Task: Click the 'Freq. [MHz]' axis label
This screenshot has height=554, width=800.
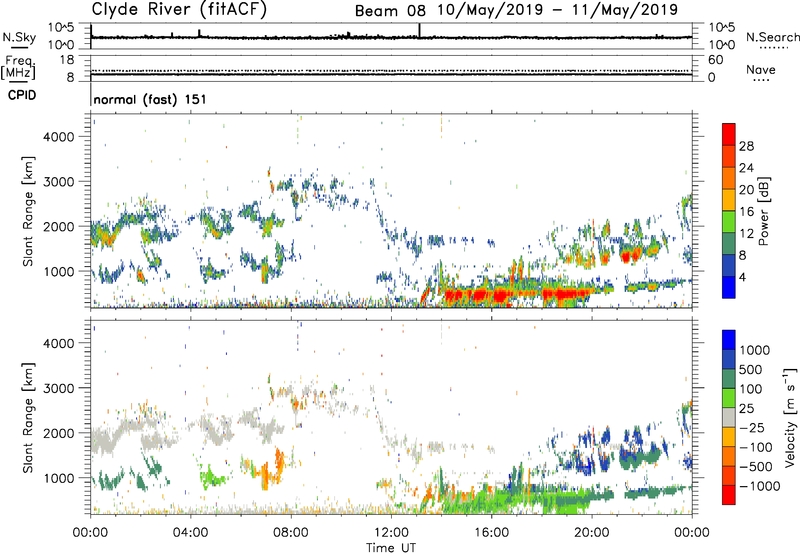Action: pyautogui.click(x=19, y=67)
